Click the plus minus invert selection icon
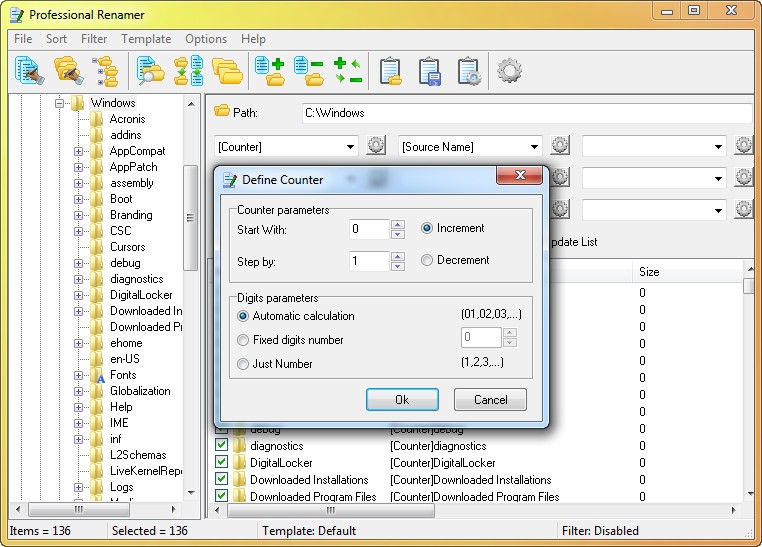The image size is (762, 547). click(x=348, y=71)
